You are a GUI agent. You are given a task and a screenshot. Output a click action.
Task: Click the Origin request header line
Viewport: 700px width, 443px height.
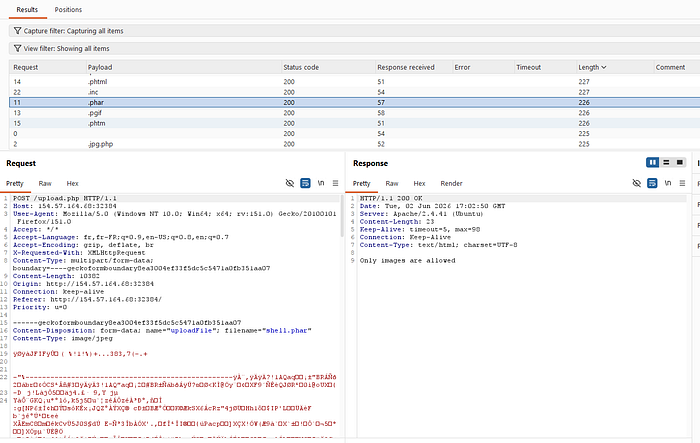(x=83, y=284)
